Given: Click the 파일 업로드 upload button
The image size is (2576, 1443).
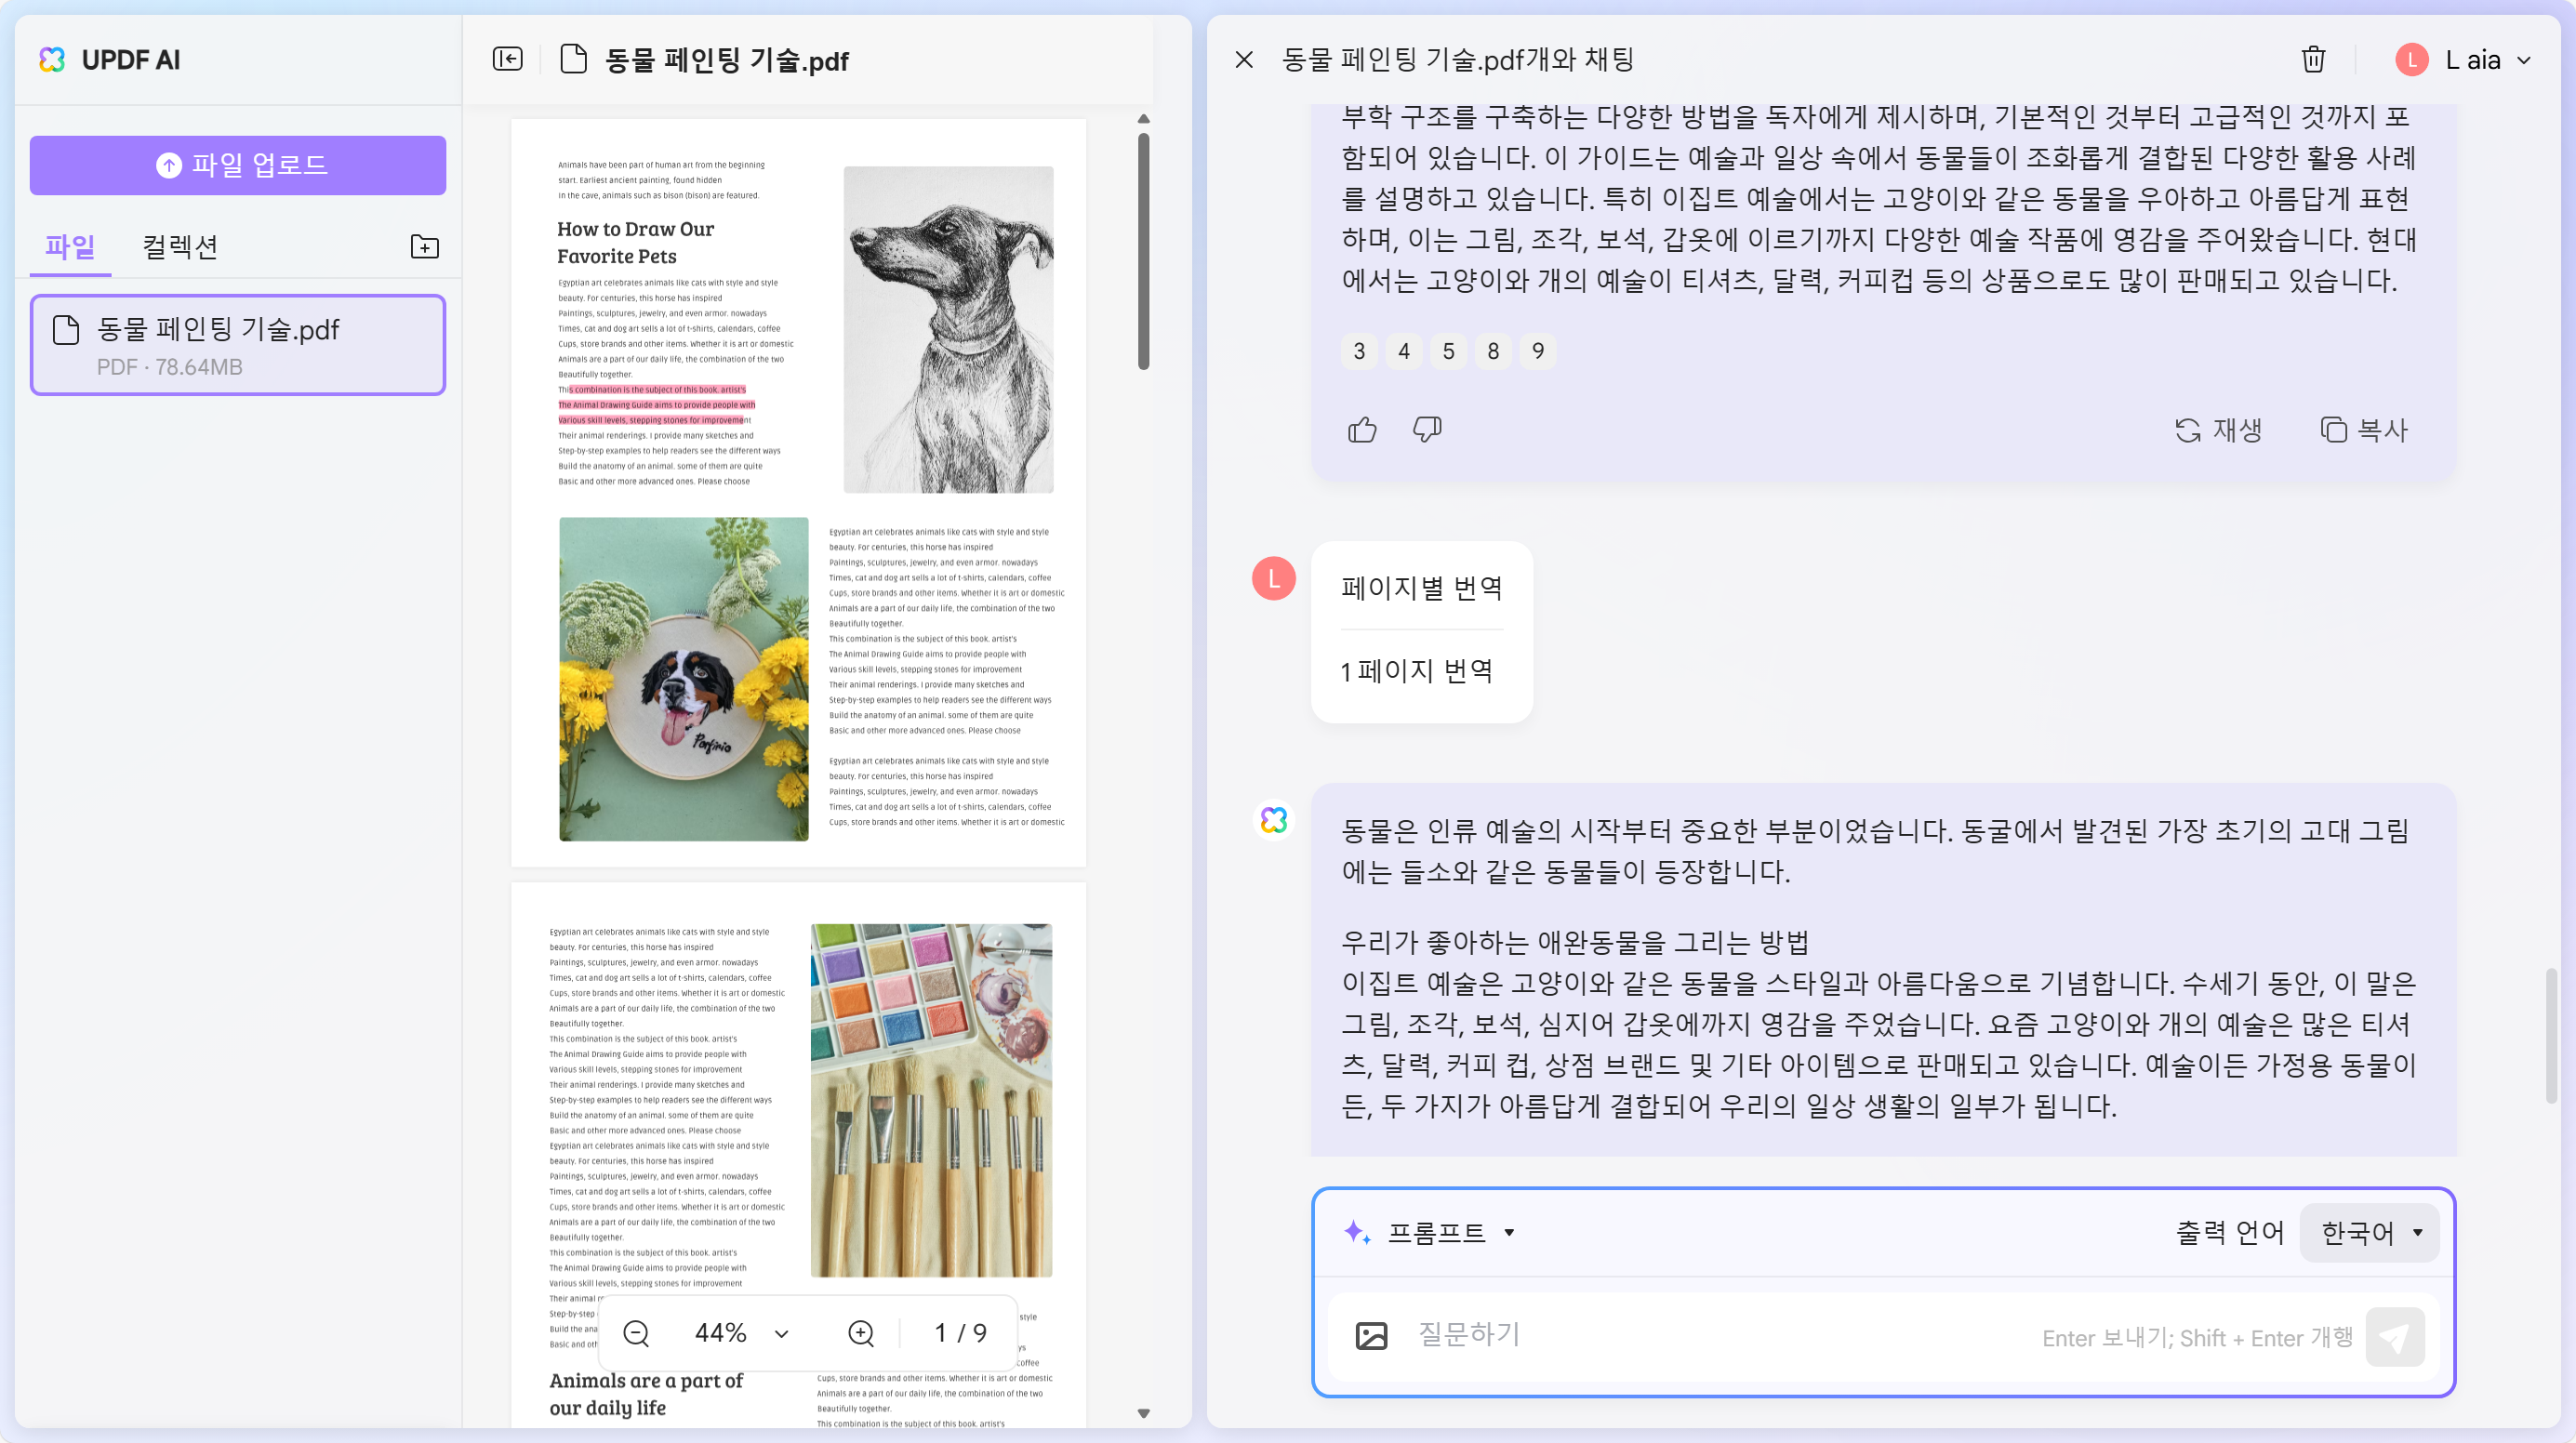Looking at the screenshot, I should (238, 165).
